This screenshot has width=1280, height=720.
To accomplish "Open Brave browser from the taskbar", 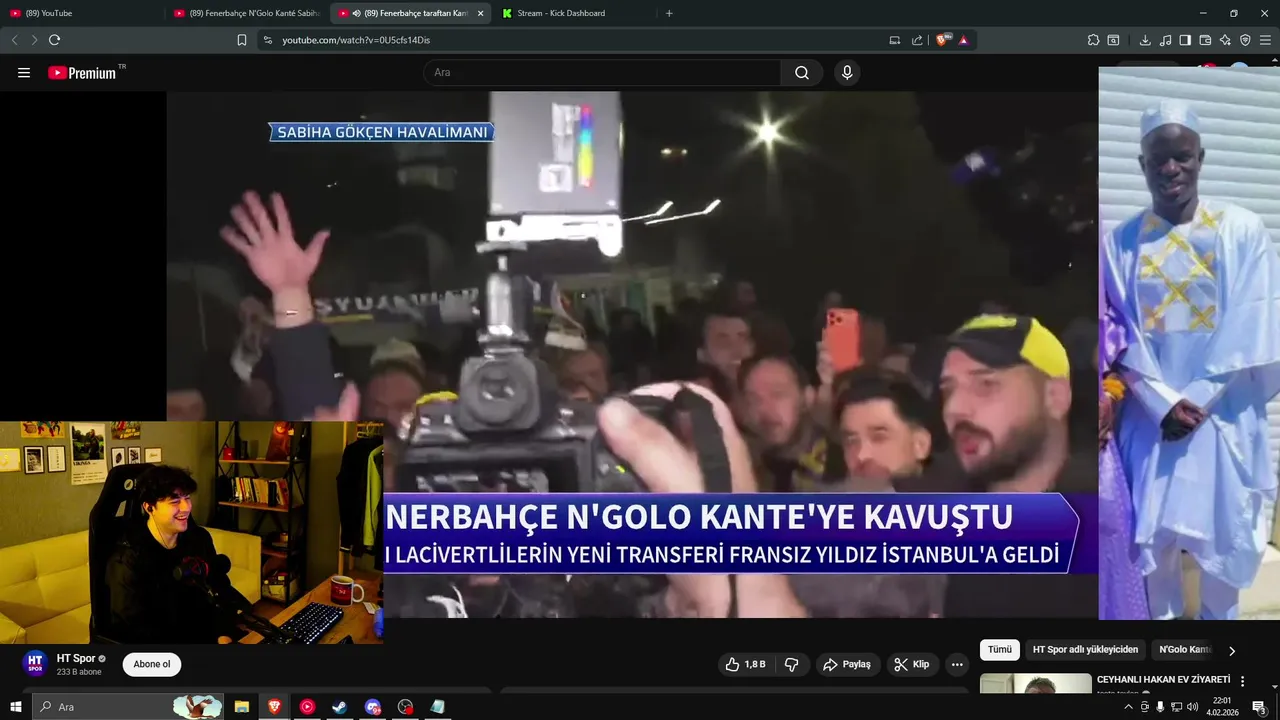I will (x=274, y=707).
